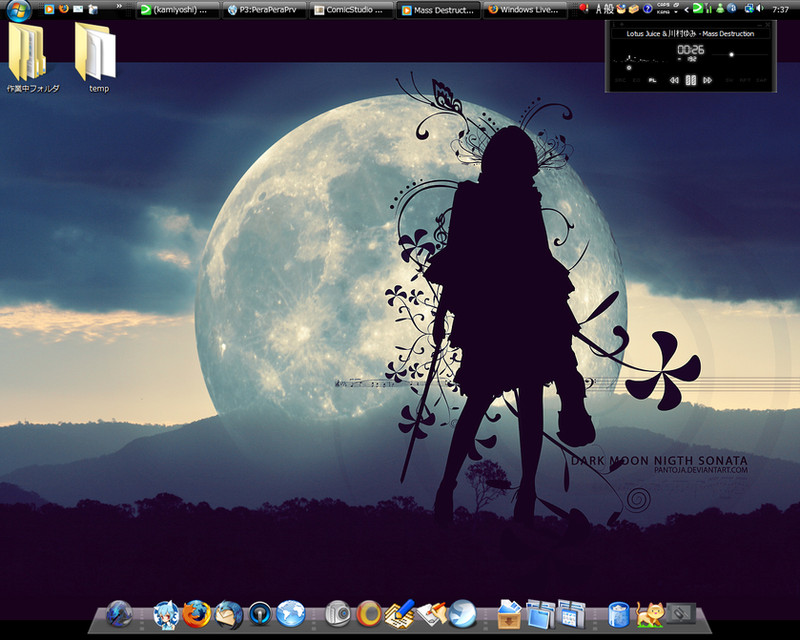Click the seek position knob in media player
Screen dimensions: 800x640
(x=629, y=68)
